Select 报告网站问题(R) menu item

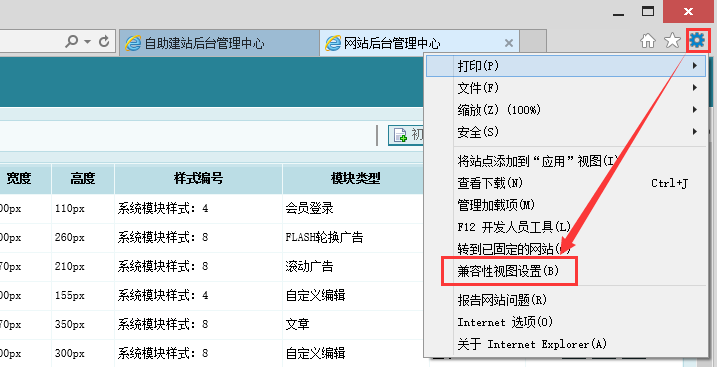point(566,300)
